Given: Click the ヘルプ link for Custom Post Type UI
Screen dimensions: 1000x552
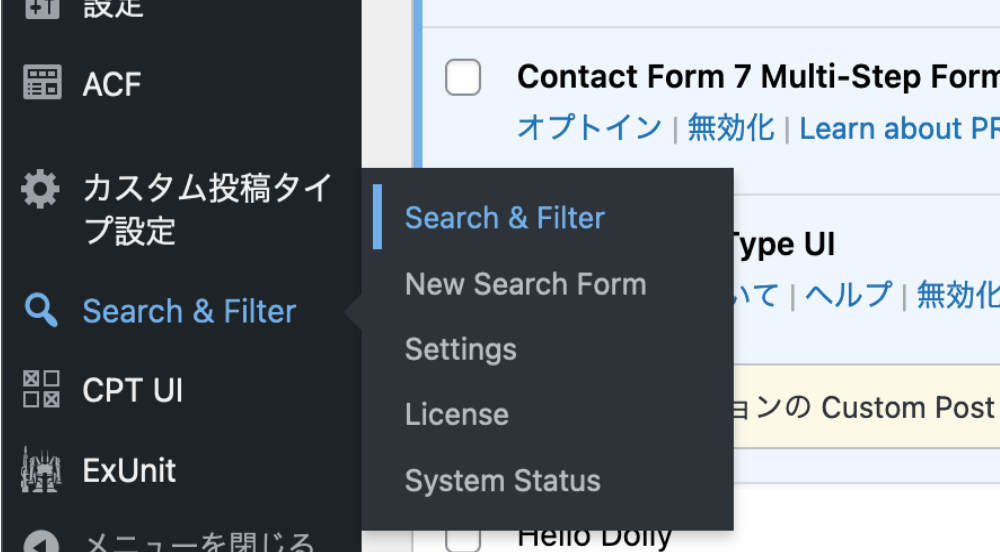Looking at the screenshot, I should [x=848, y=295].
